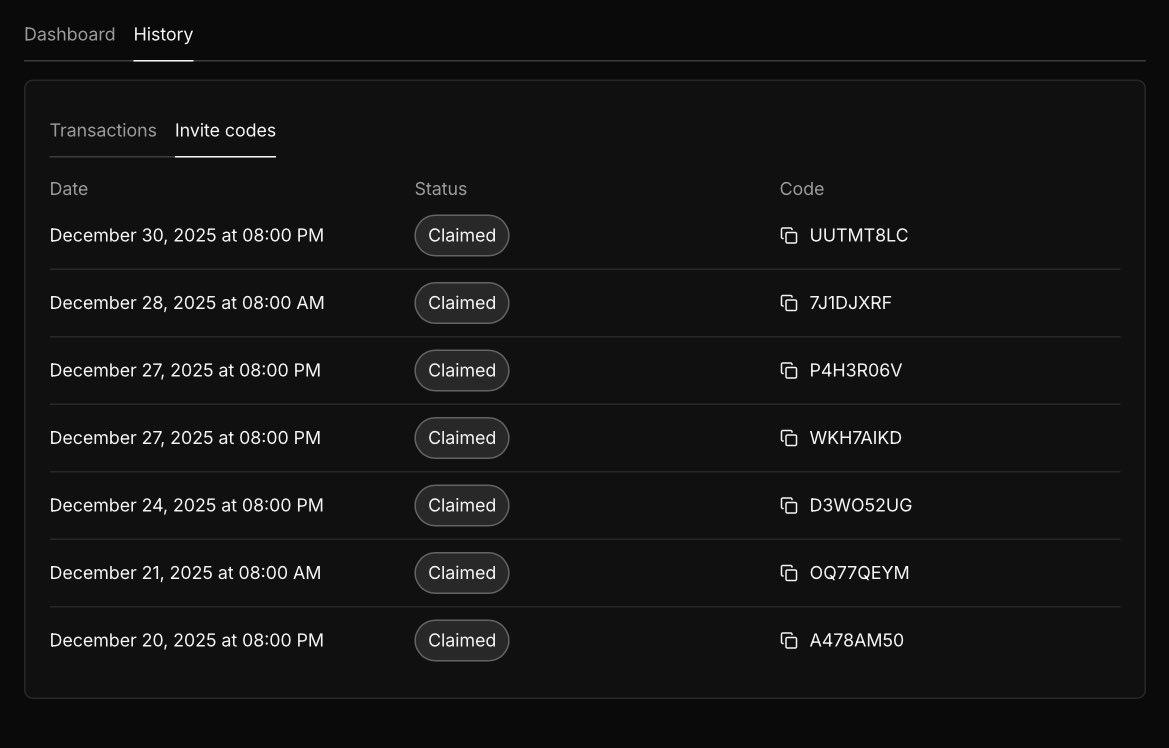Select the History tab
Image resolution: width=1169 pixels, height=748 pixels.
[163, 34]
